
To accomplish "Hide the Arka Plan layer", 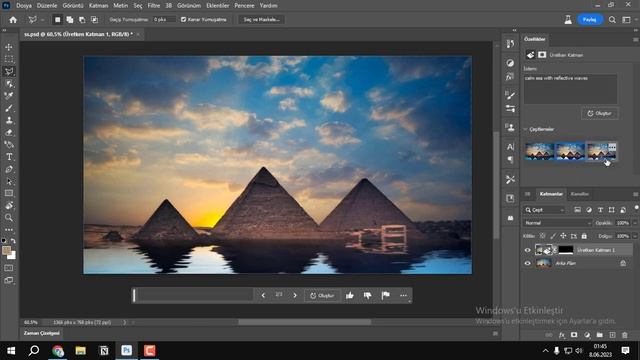I will tap(527, 264).
